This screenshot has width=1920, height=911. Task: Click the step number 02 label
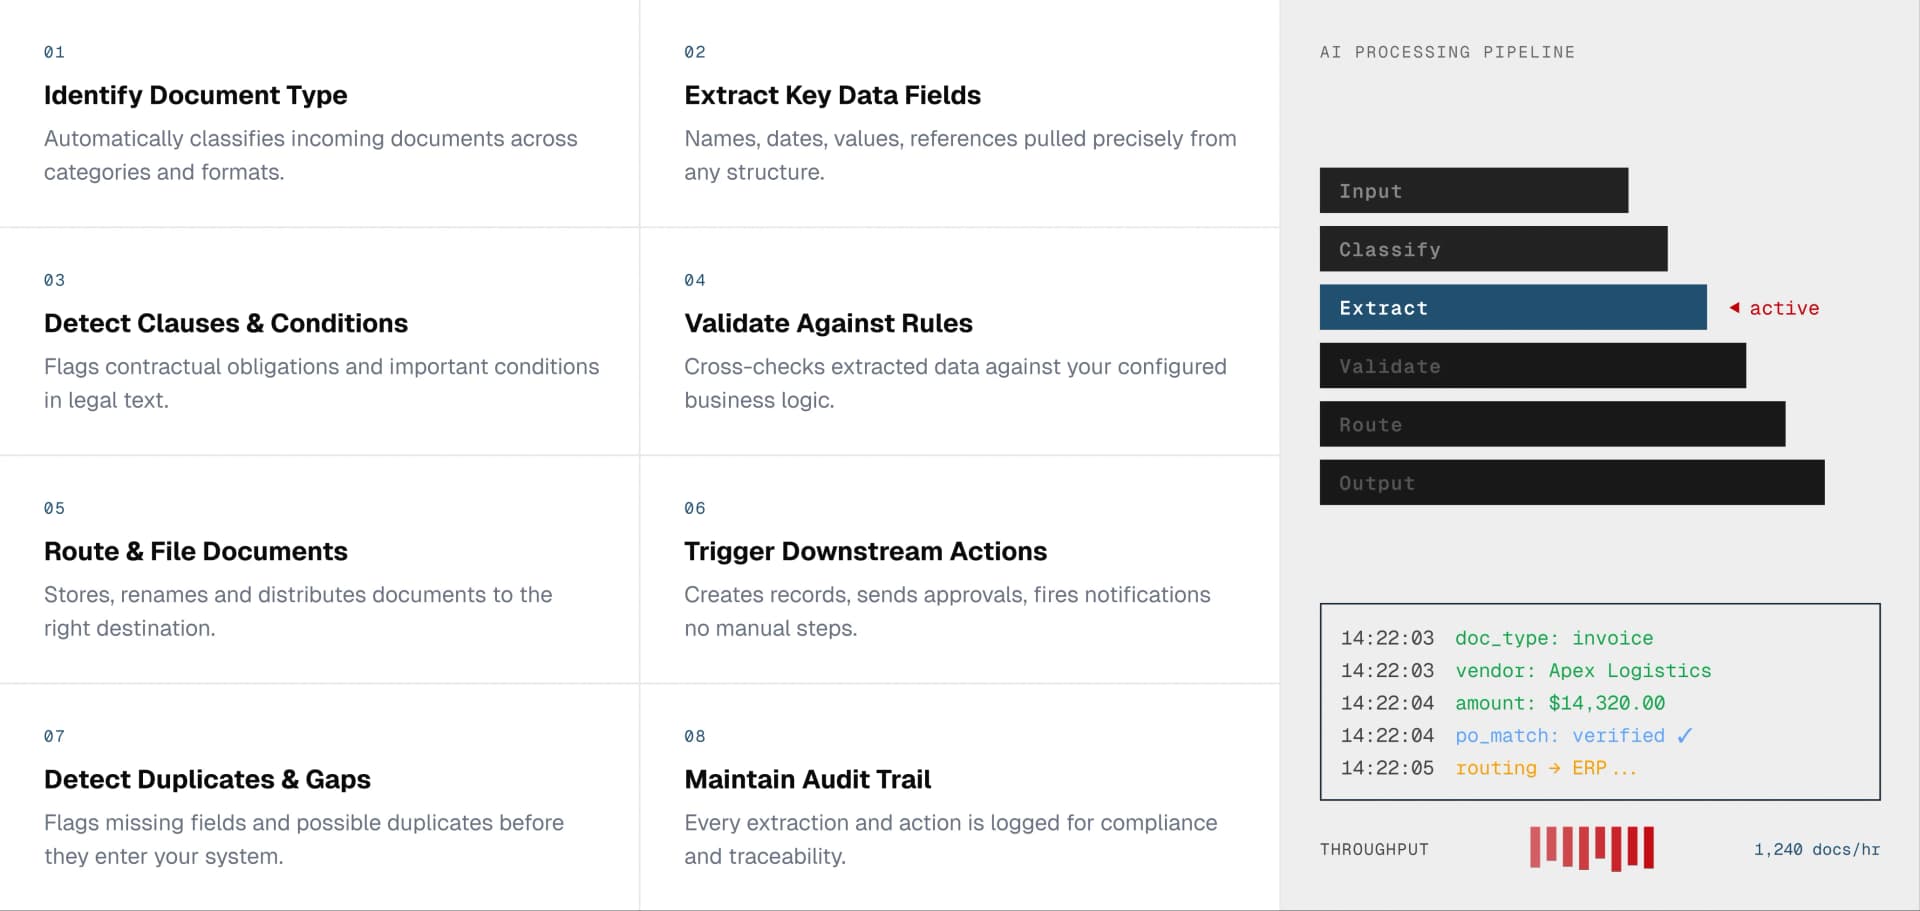pyautogui.click(x=695, y=52)
